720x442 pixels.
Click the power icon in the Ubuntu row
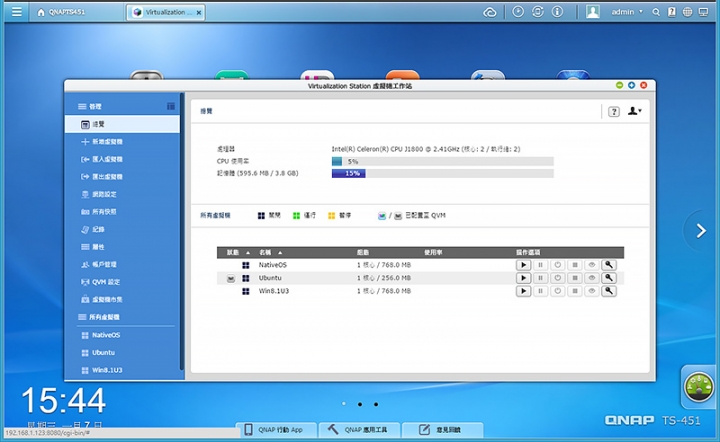click(557, 278)
